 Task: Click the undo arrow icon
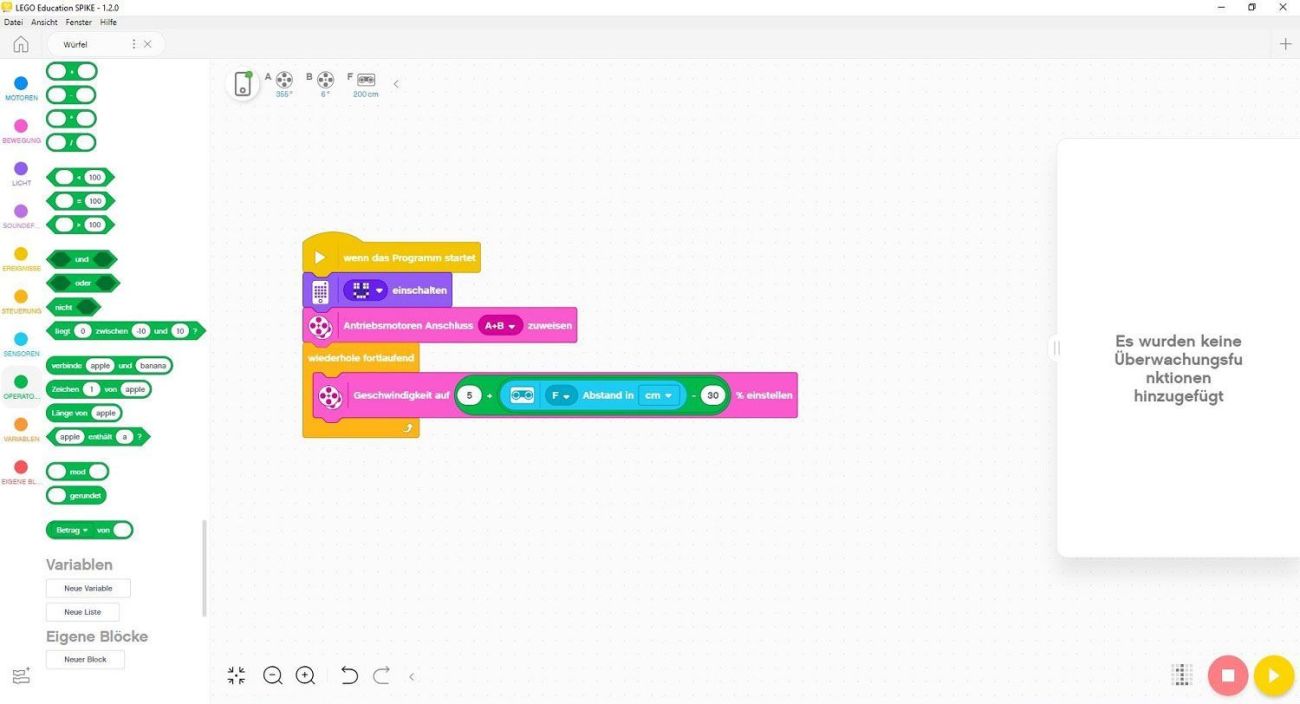point(349,676)
